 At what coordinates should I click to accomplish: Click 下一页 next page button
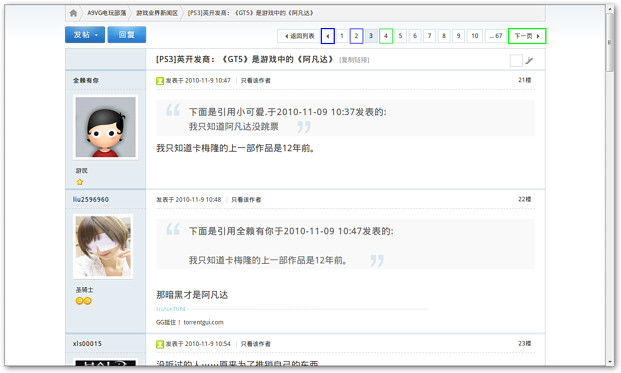(x=527, y=36)
